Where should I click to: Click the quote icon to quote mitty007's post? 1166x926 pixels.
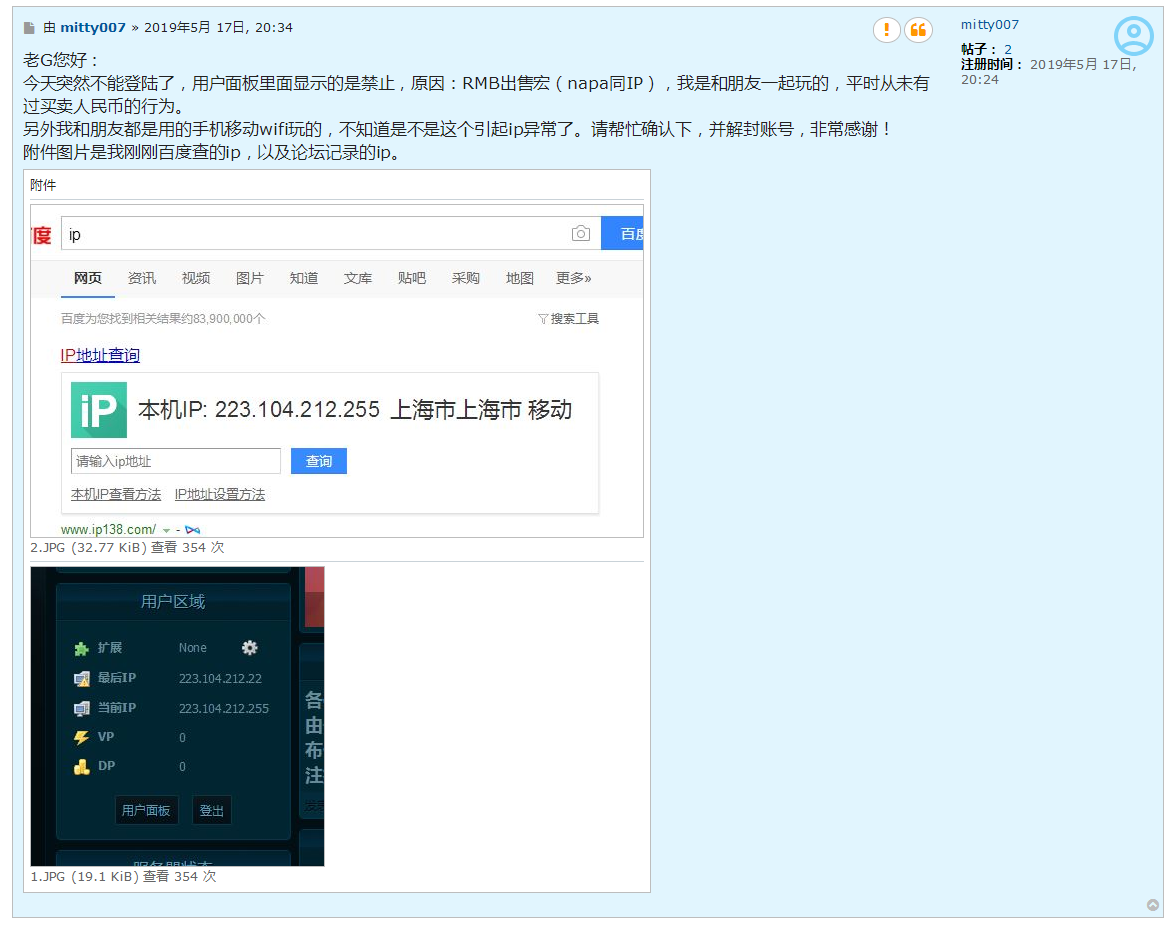(x=920, y=30)
